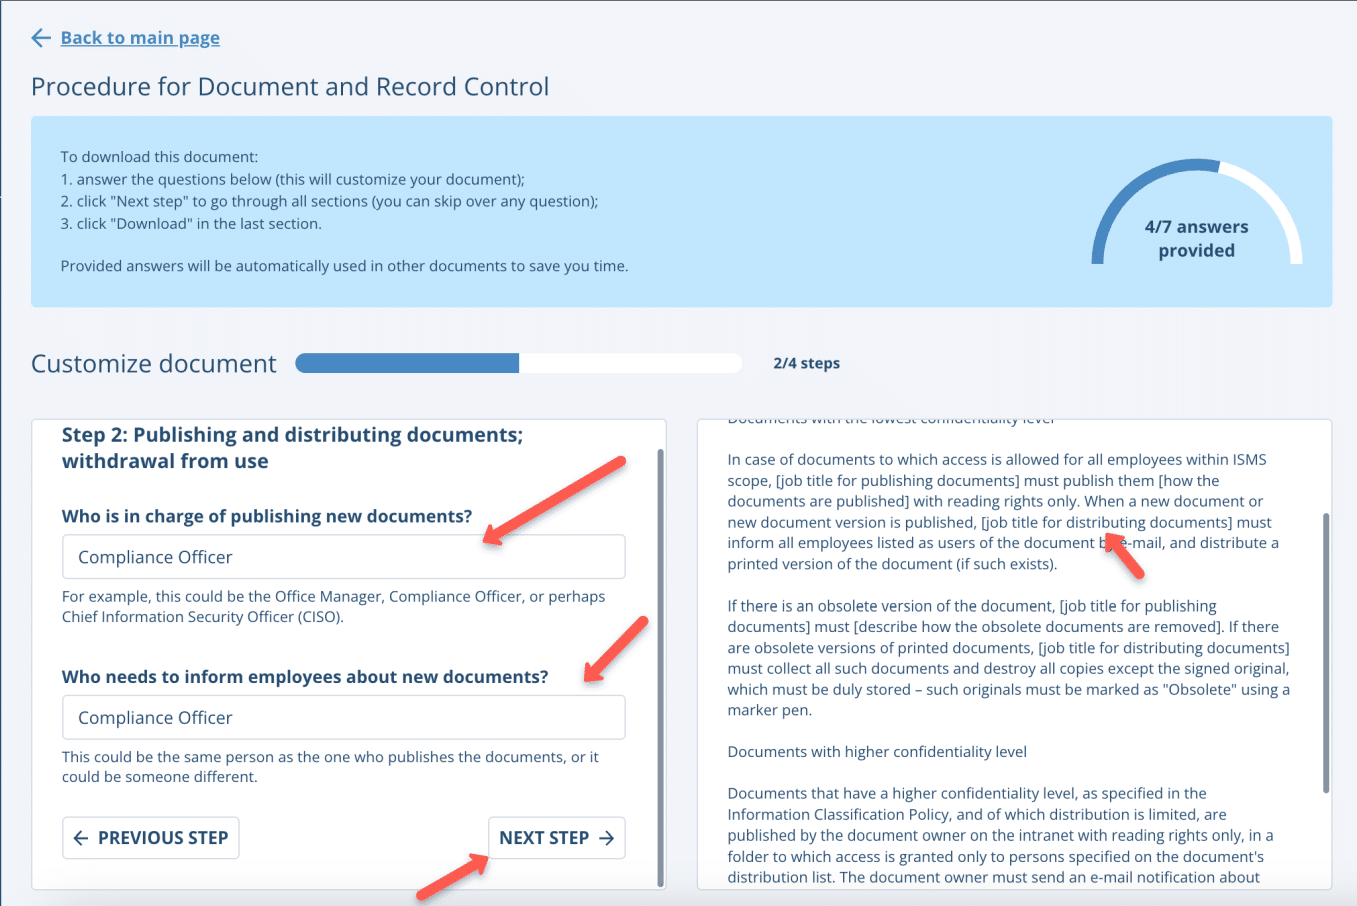Click the inform employees answer field

344,717
